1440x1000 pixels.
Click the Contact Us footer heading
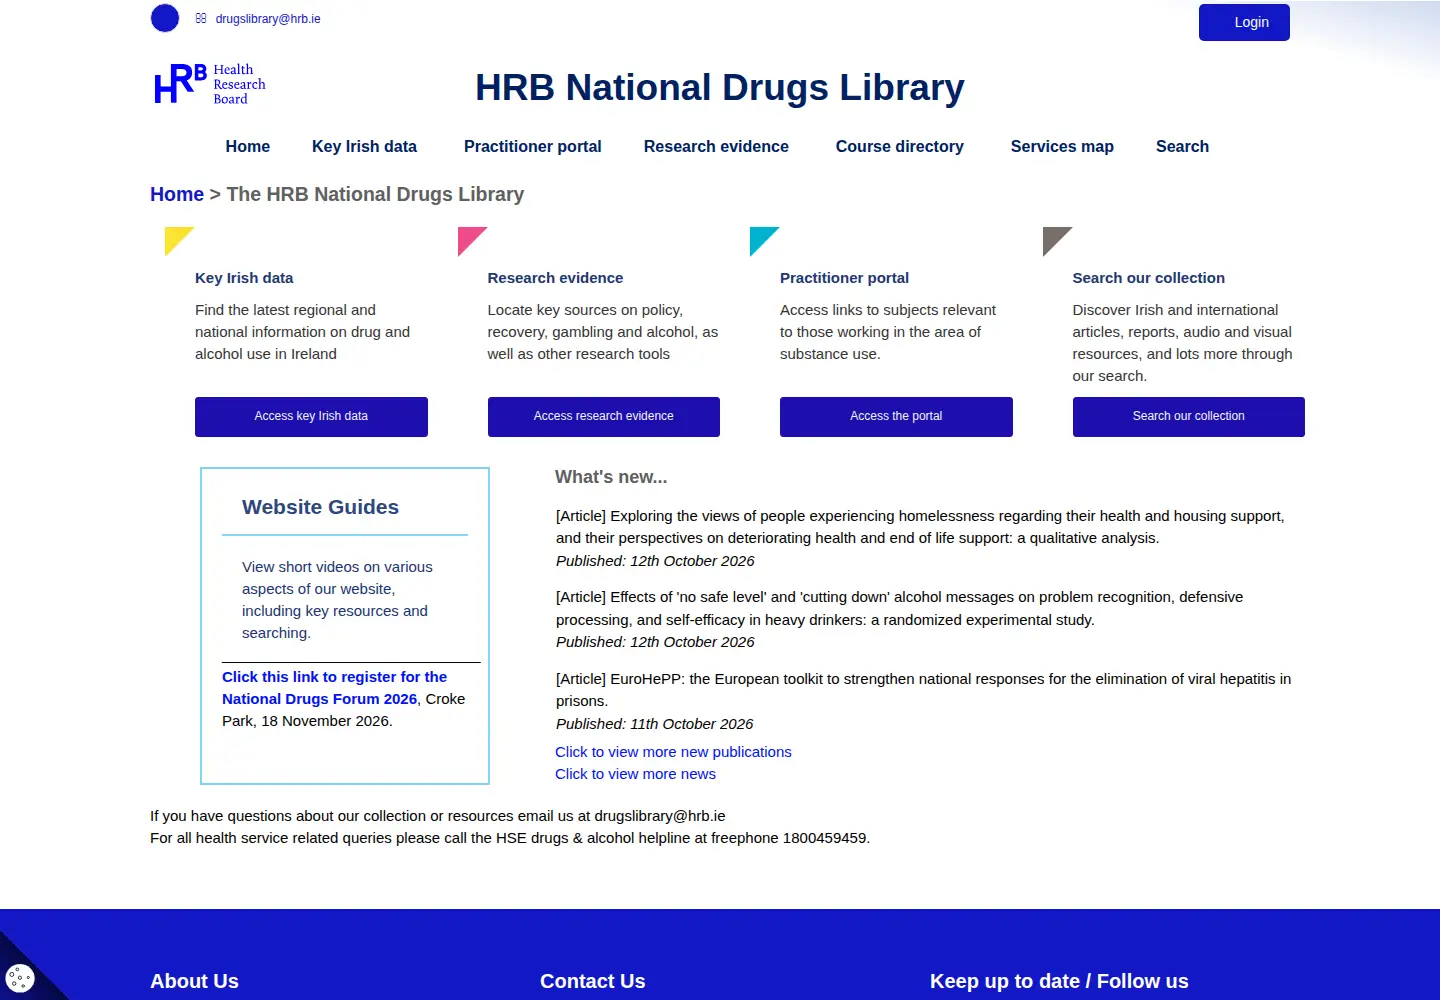(593, 981)
